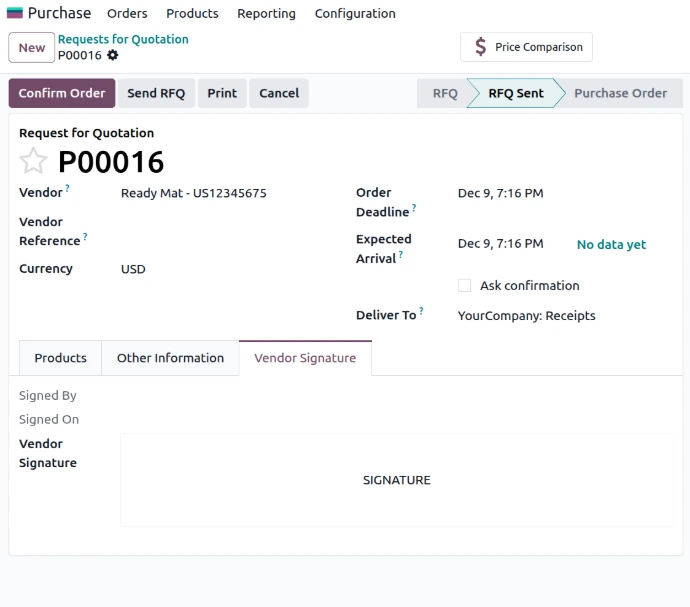Click the Confirm Order button

[62, 93]
